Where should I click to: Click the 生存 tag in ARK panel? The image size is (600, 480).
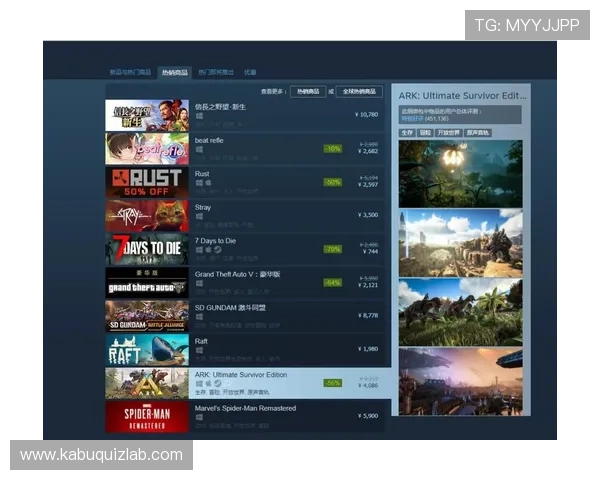click(x=407, y=132)
